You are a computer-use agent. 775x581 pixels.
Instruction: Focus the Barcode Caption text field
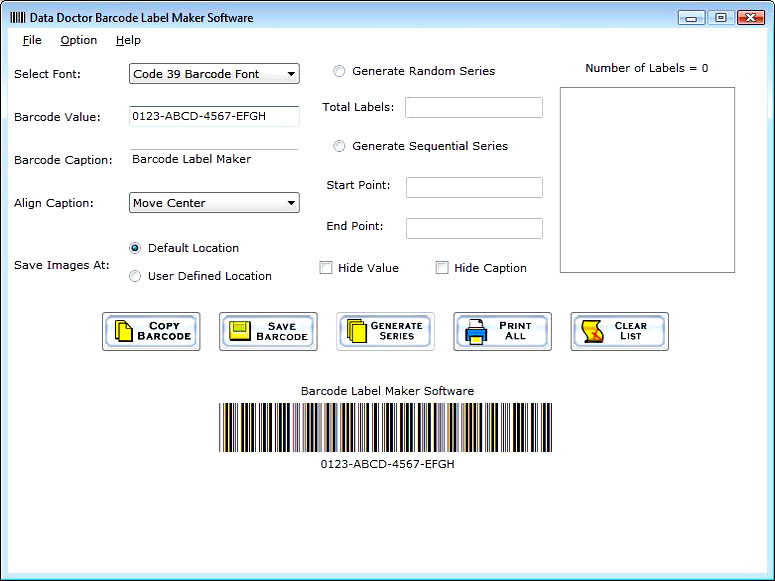(214, 159)
